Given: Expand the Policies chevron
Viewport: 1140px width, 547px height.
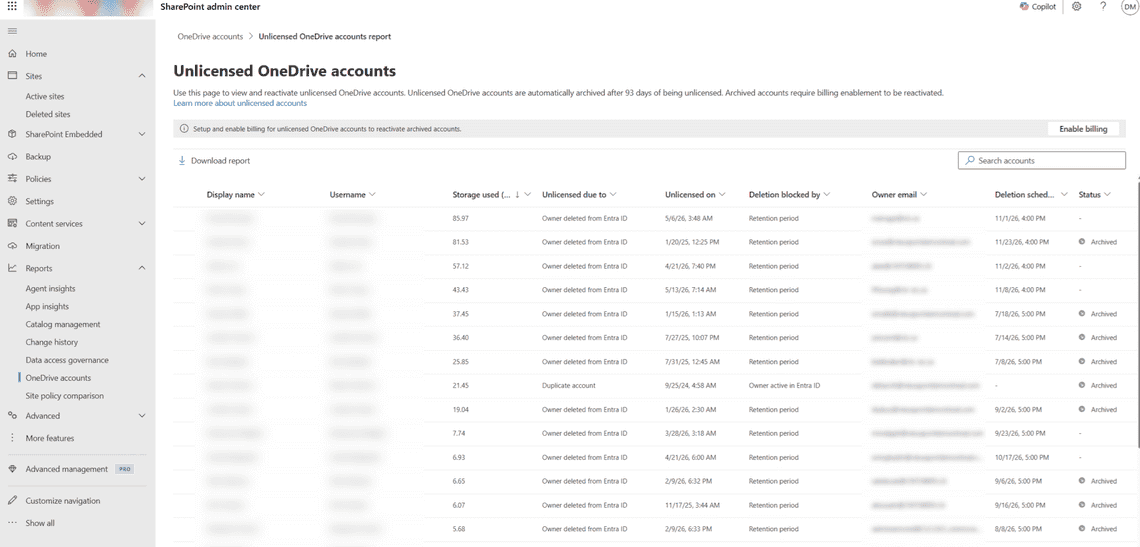Looking at the screenshot, I should pos(142,178).
